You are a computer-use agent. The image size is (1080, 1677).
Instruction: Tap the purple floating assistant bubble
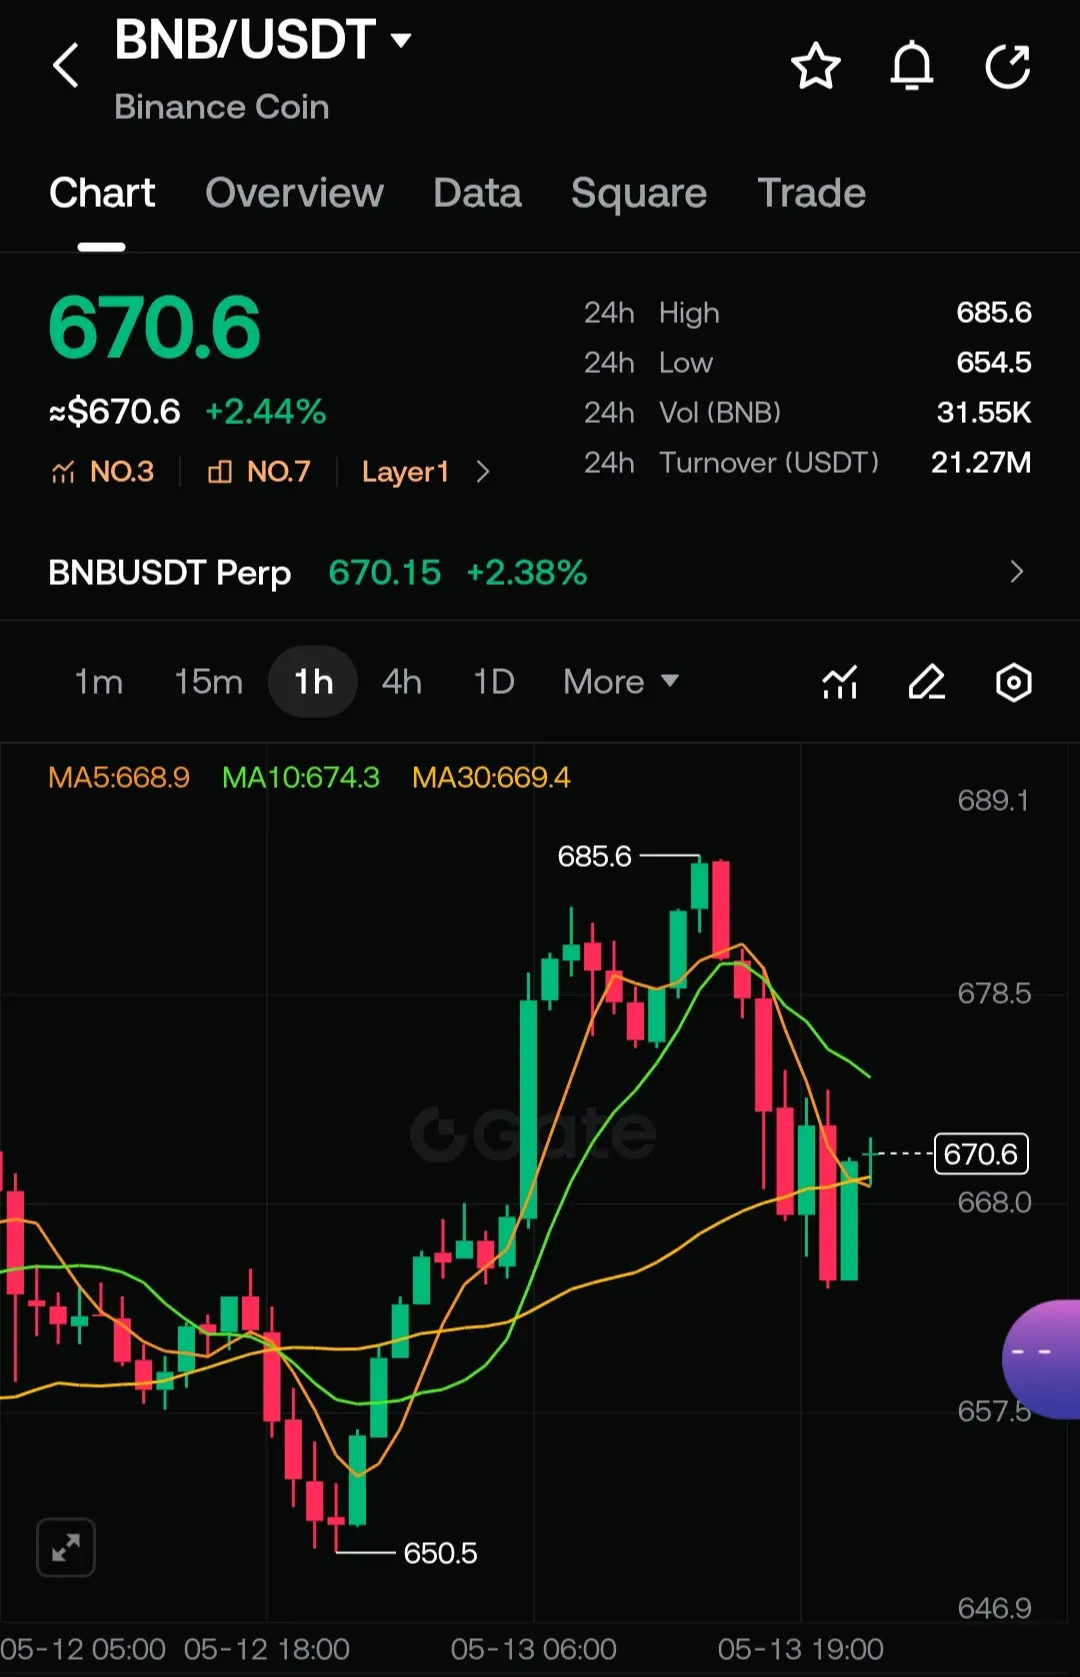1041,1359
